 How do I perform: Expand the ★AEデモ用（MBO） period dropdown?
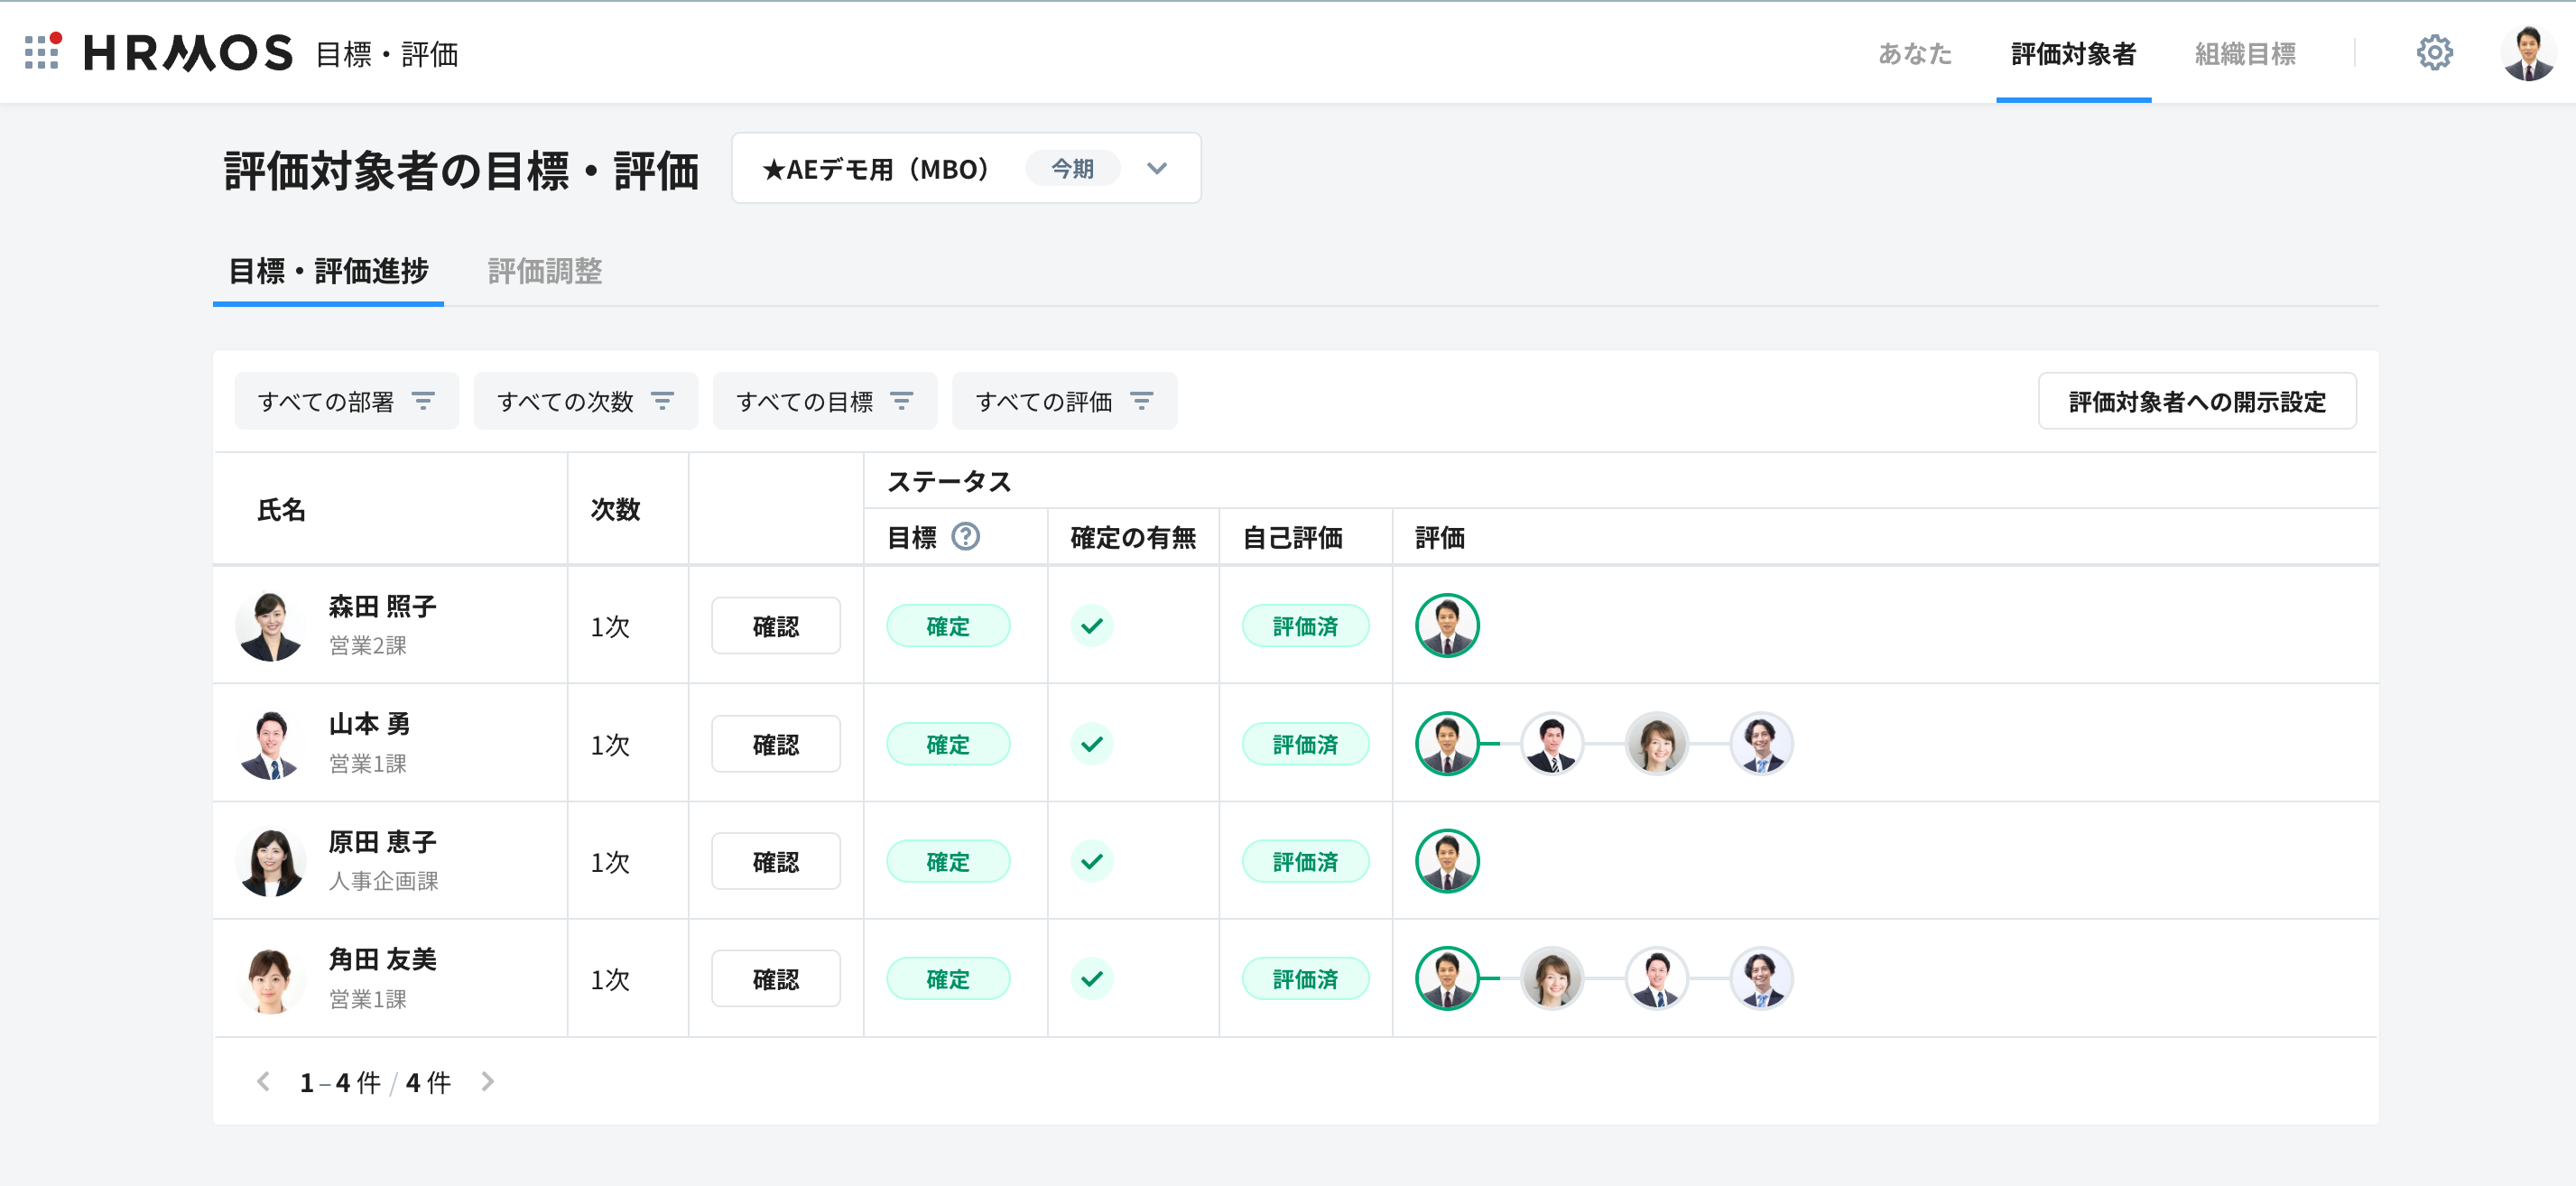(x=966, y=168)
